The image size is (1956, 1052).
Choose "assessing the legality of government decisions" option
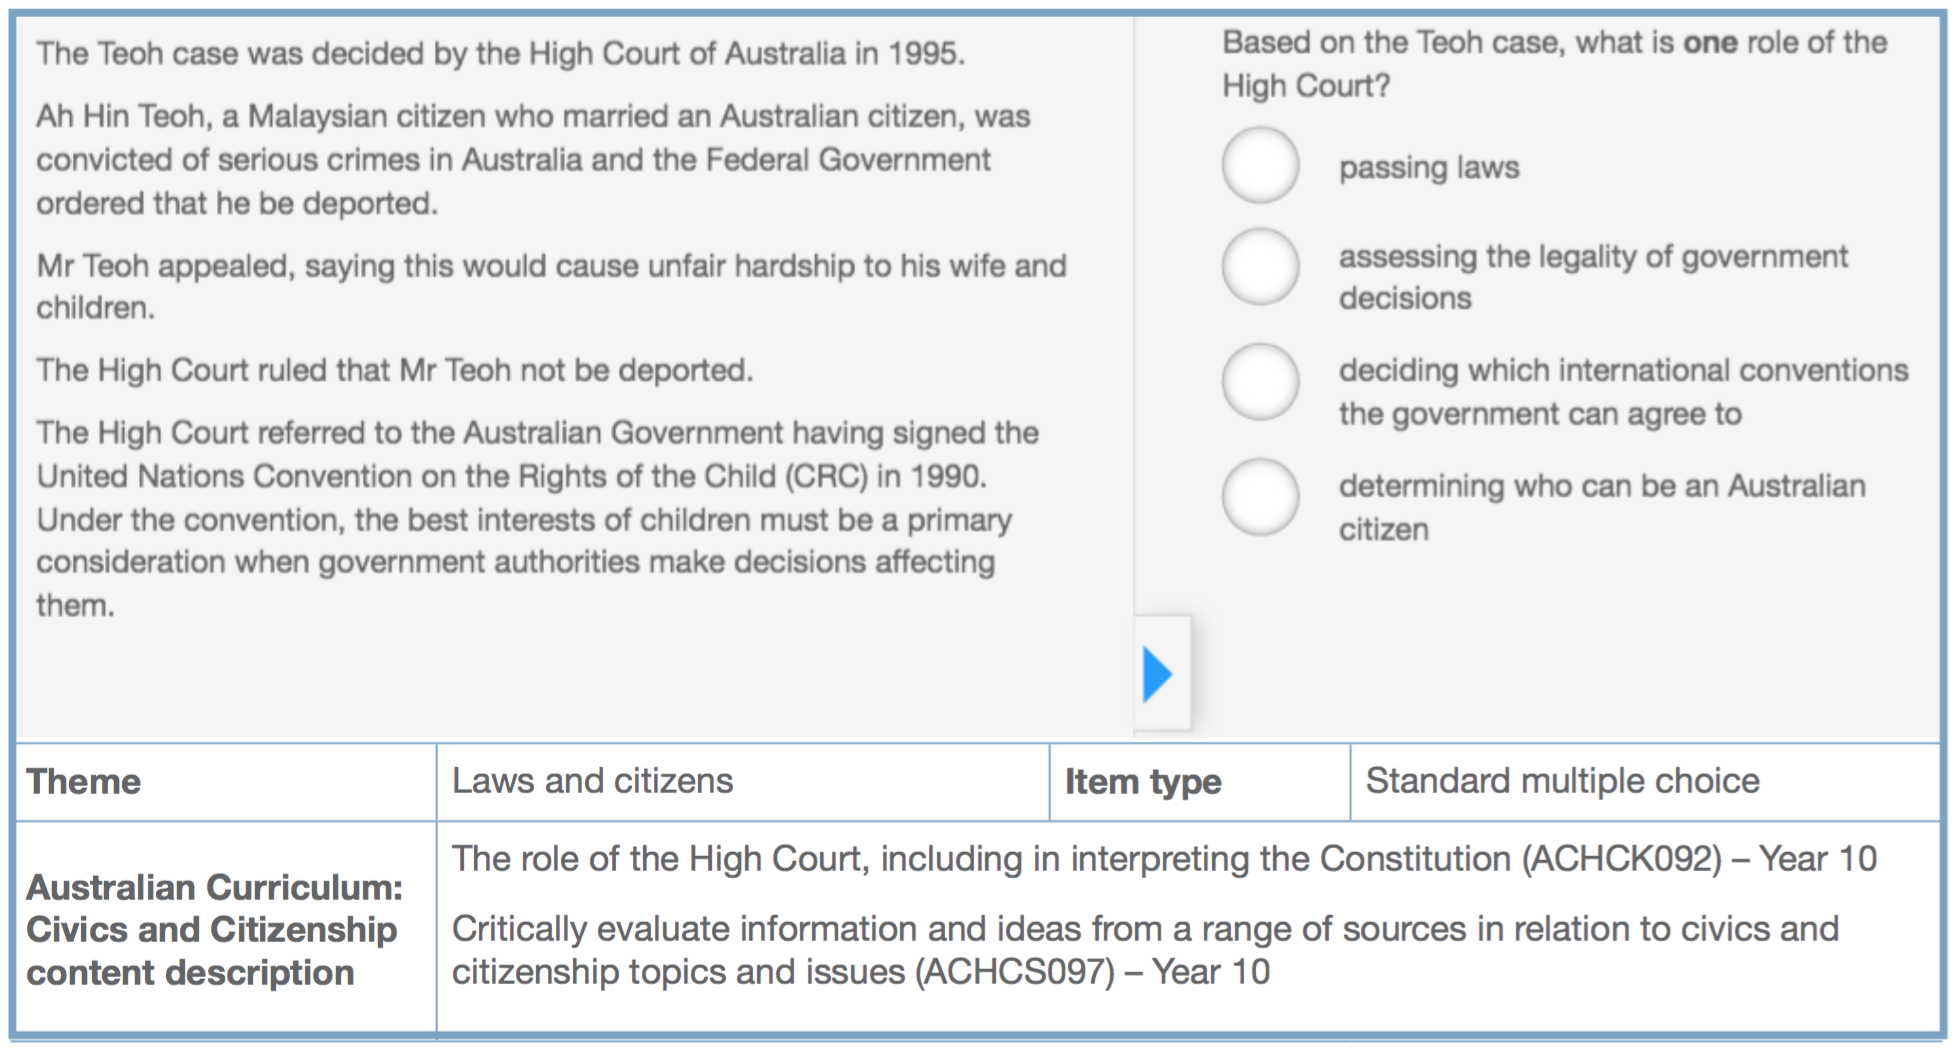pyautogui.click(x=1260, y=267)
